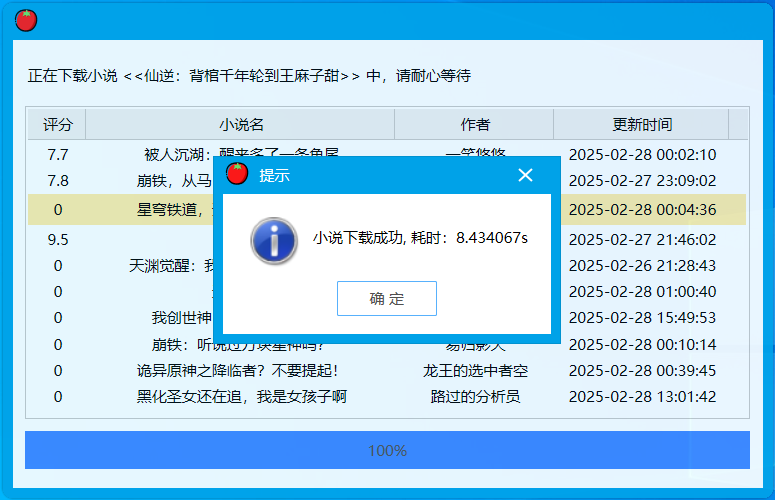This screenshot has width=775, height=500.
Task: Click the tomato icon in the 提示 dialog
Action: [237, 174]
